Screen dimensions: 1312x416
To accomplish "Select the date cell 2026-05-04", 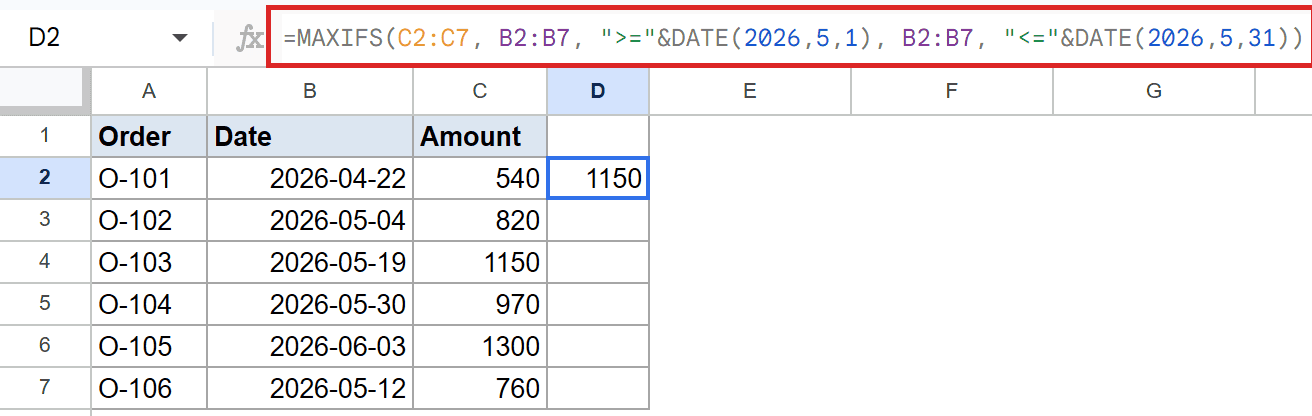I will (310, 220).
